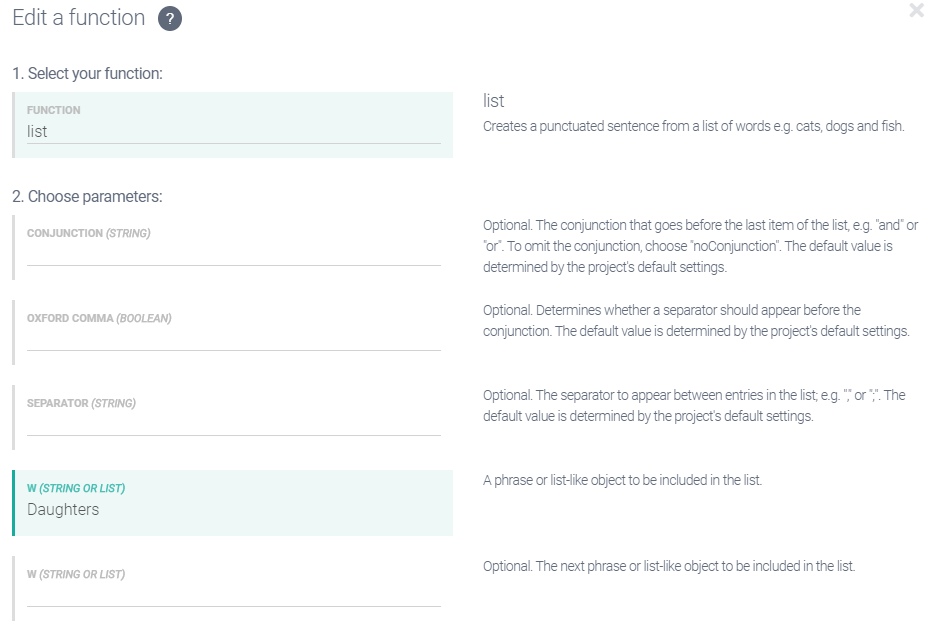The image size is (935, 625).
Task: Open the Conjunction parameter field
Action: coord(233,254)
